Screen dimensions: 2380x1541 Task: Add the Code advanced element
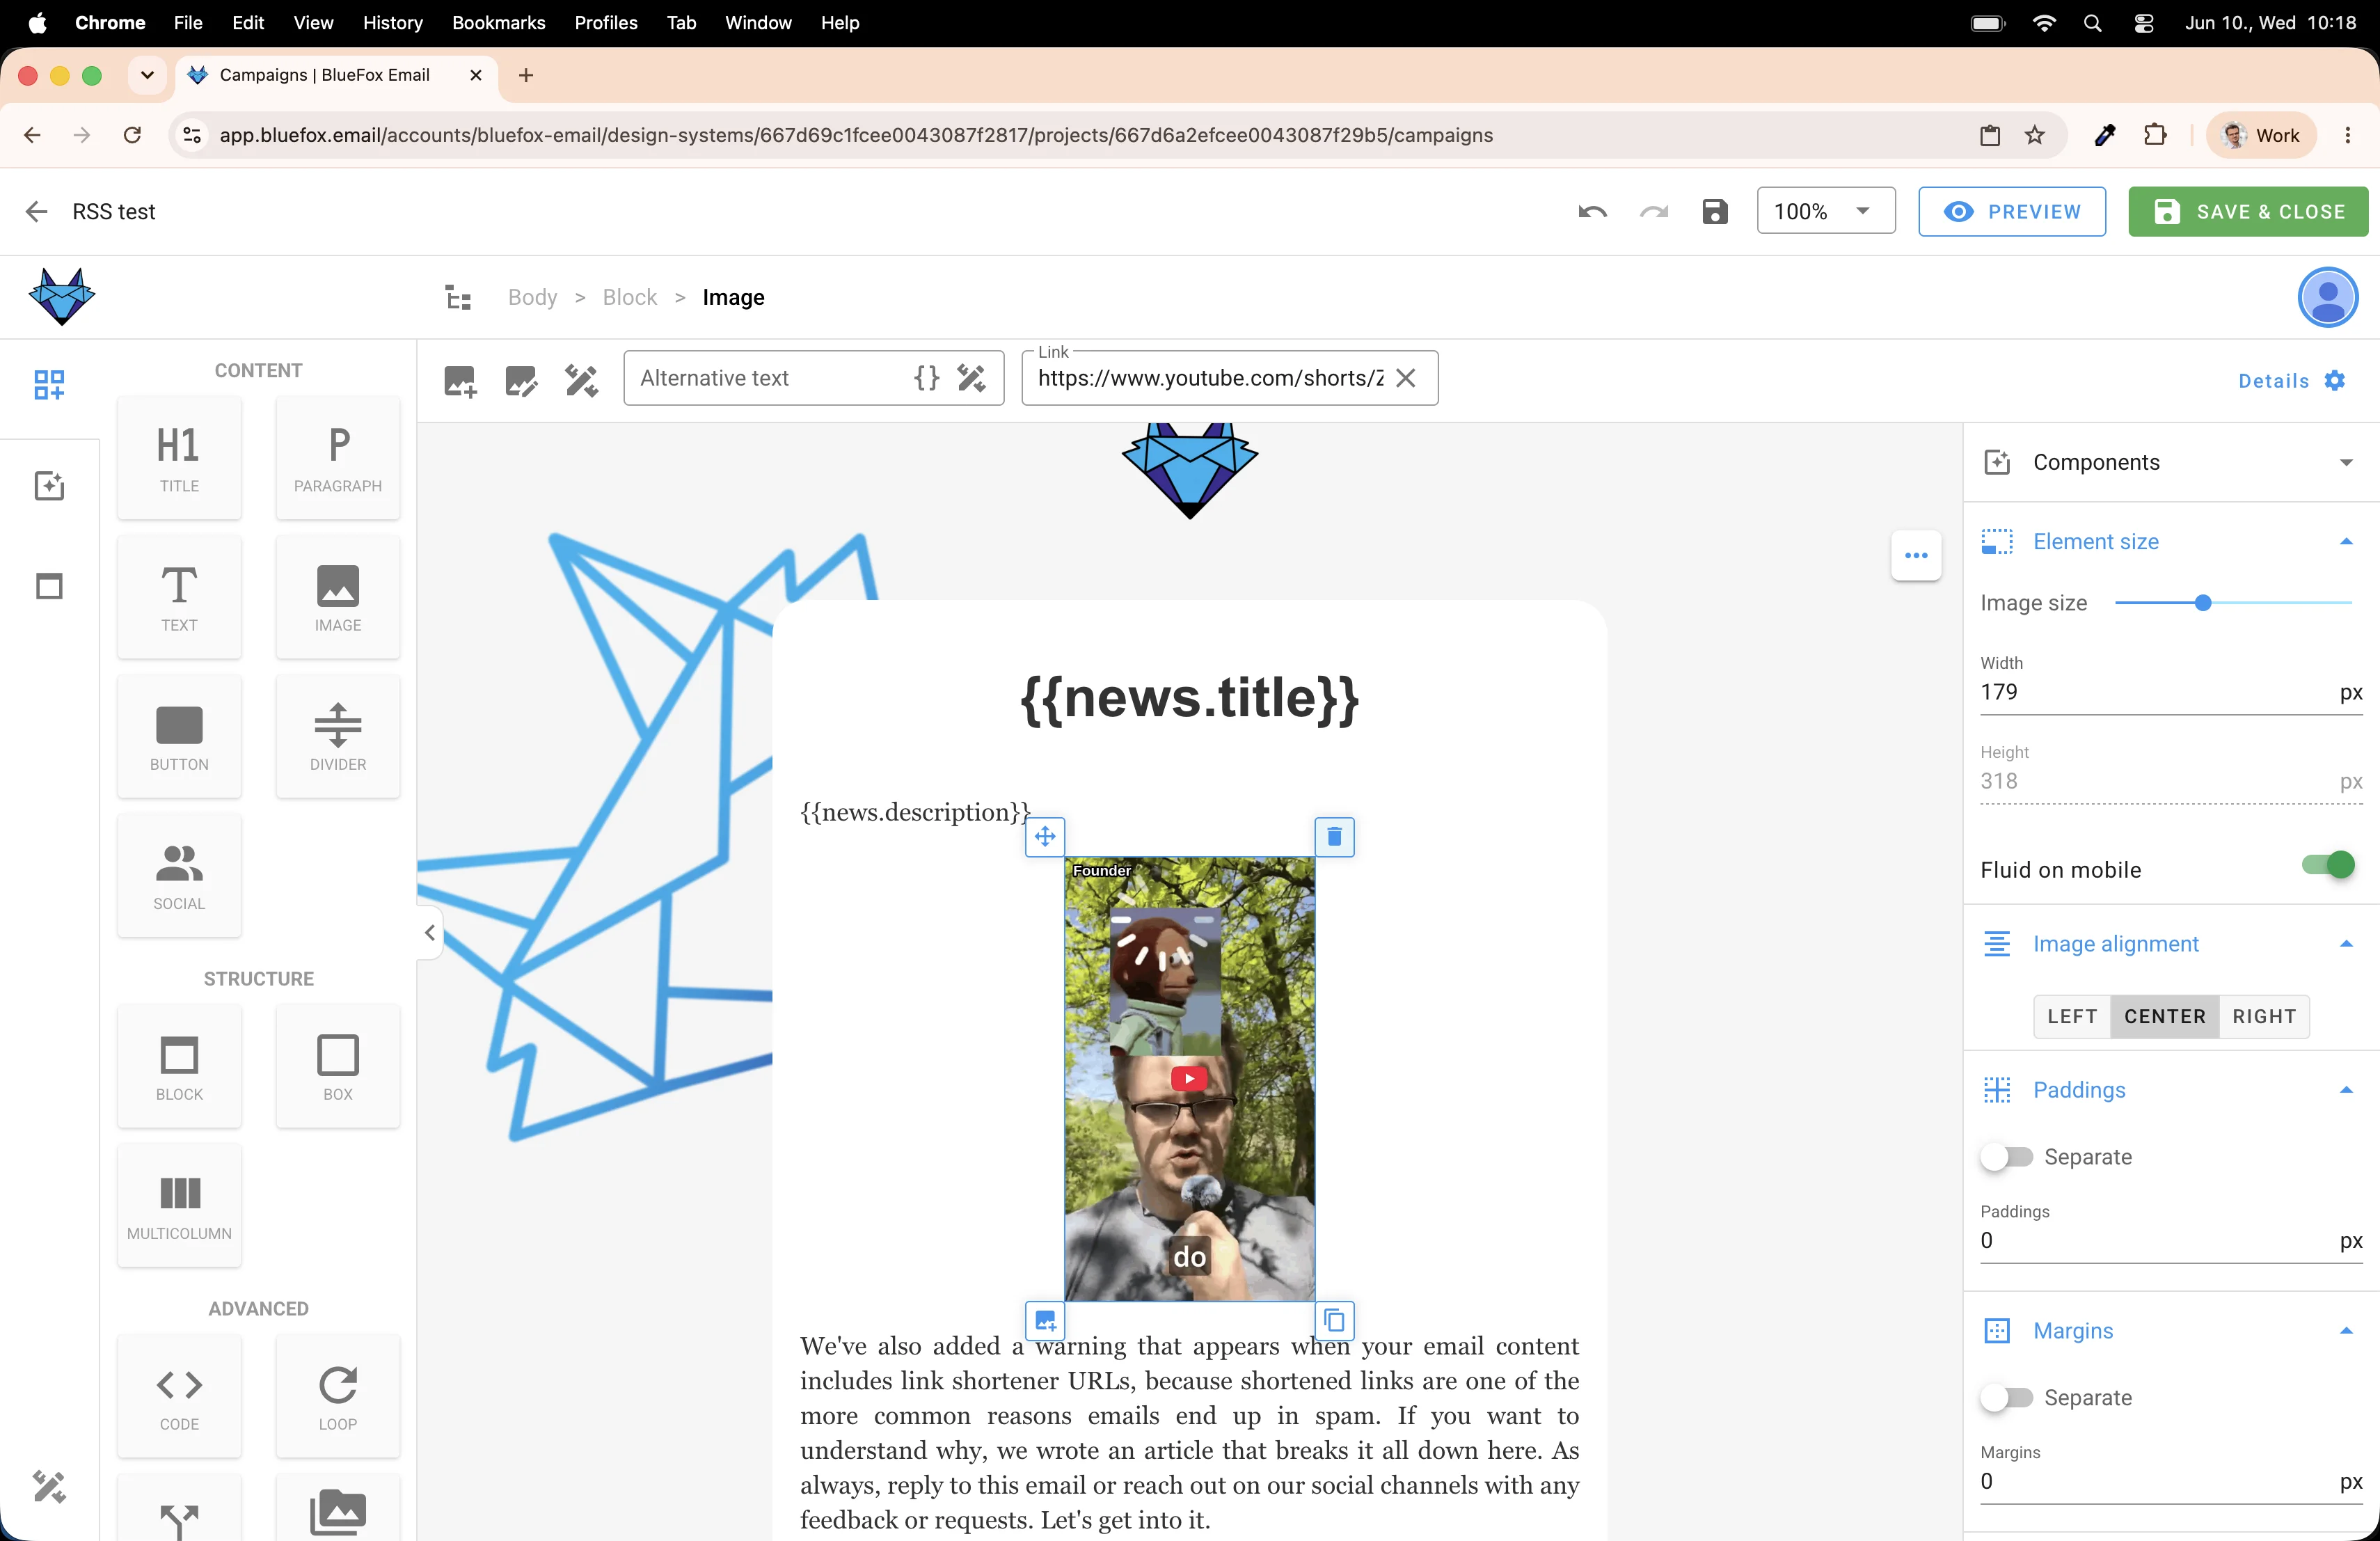[179, 1396]
